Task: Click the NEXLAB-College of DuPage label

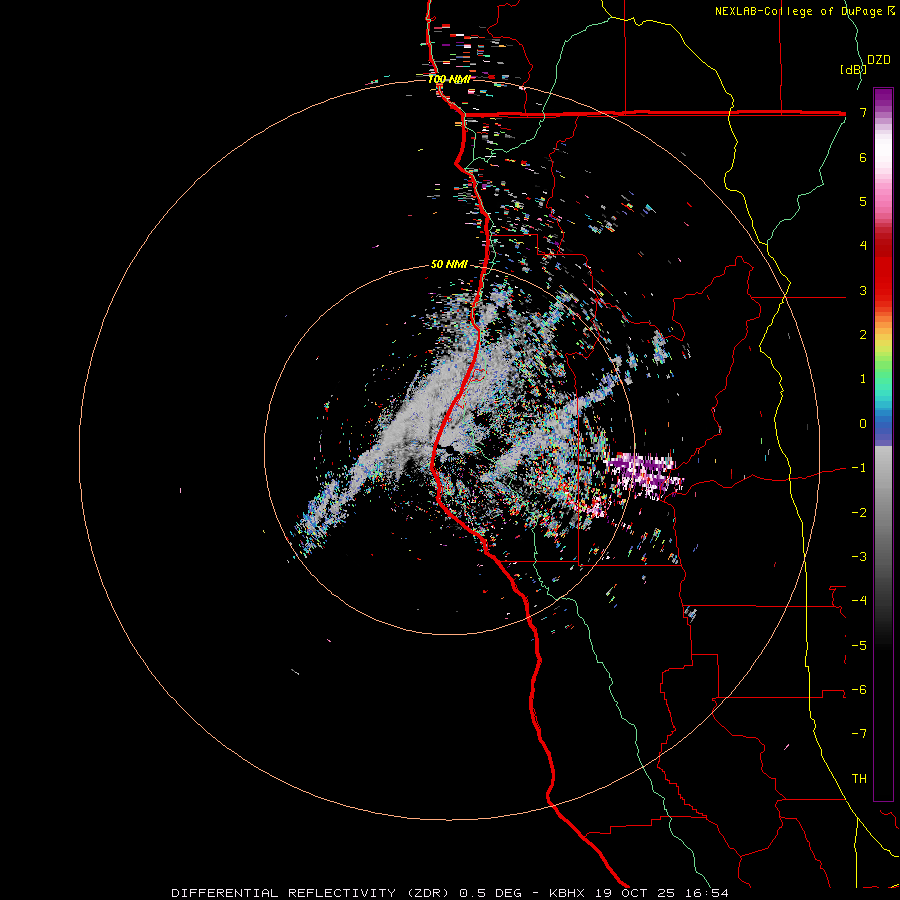Action: click(804, 11)
